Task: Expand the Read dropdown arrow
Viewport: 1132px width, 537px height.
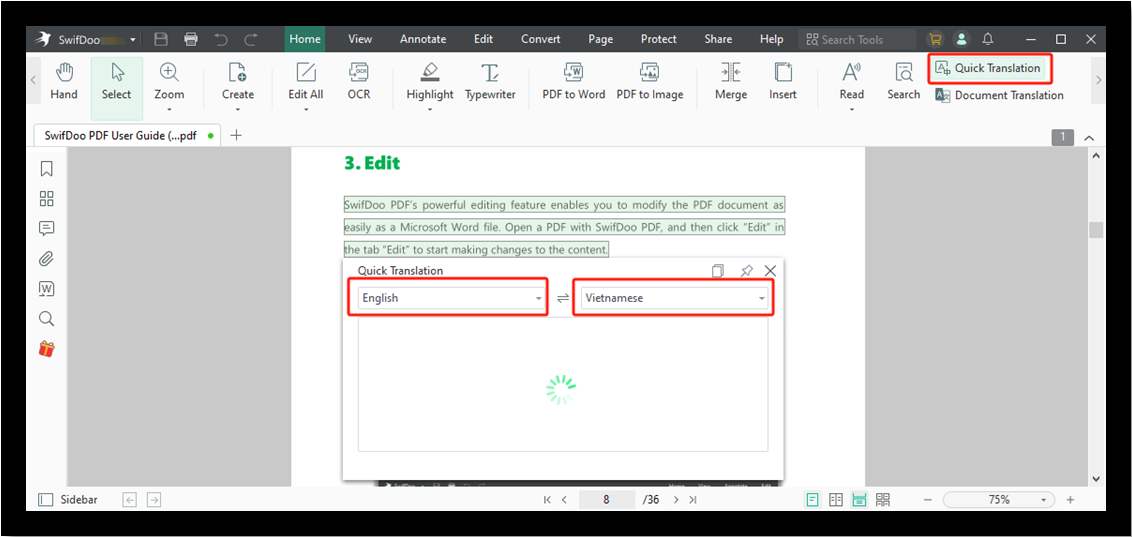Action: pyautogui.click(x=851, y=110)
